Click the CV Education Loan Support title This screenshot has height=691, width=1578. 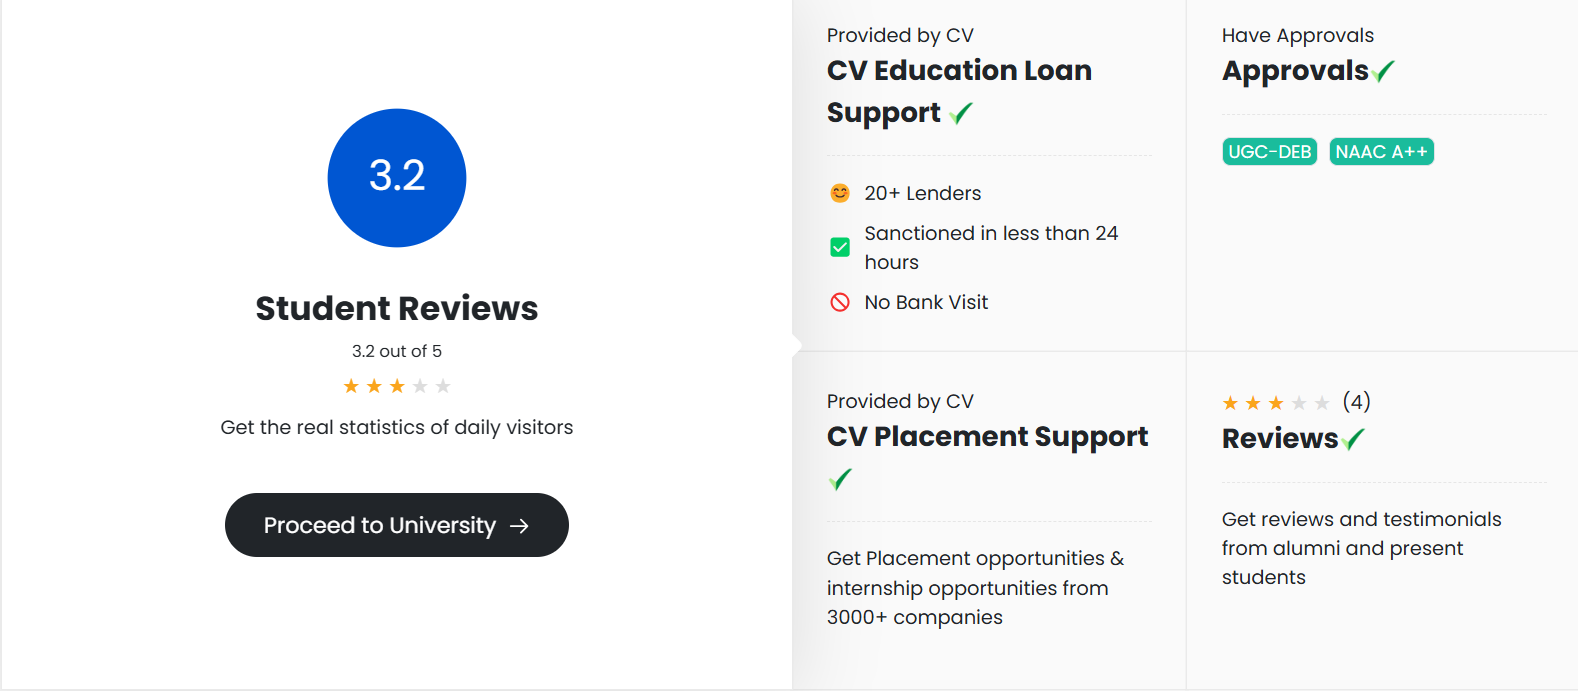(x=959, y=91)
